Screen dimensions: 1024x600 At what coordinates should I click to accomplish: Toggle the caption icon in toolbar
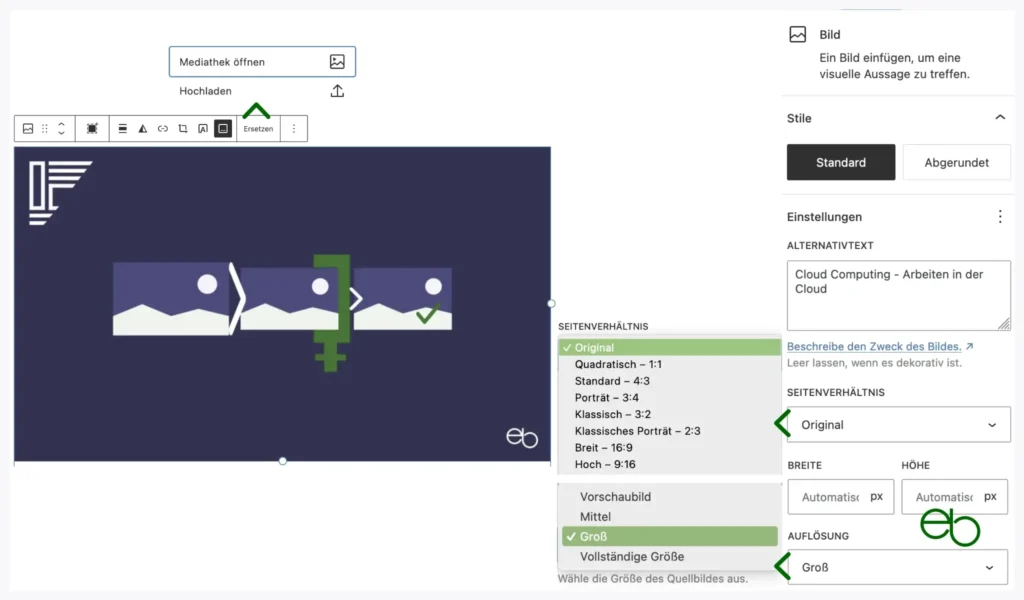click(x=223, y=129)
